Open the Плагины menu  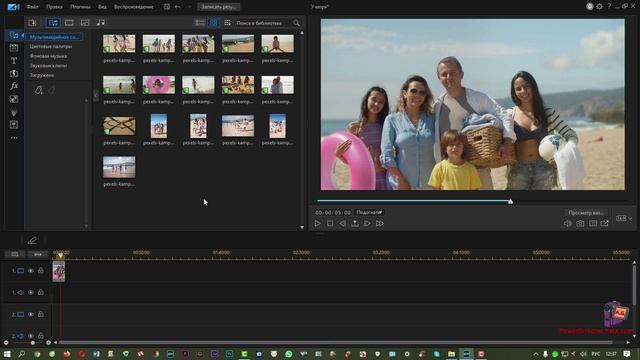coord(80,7)
